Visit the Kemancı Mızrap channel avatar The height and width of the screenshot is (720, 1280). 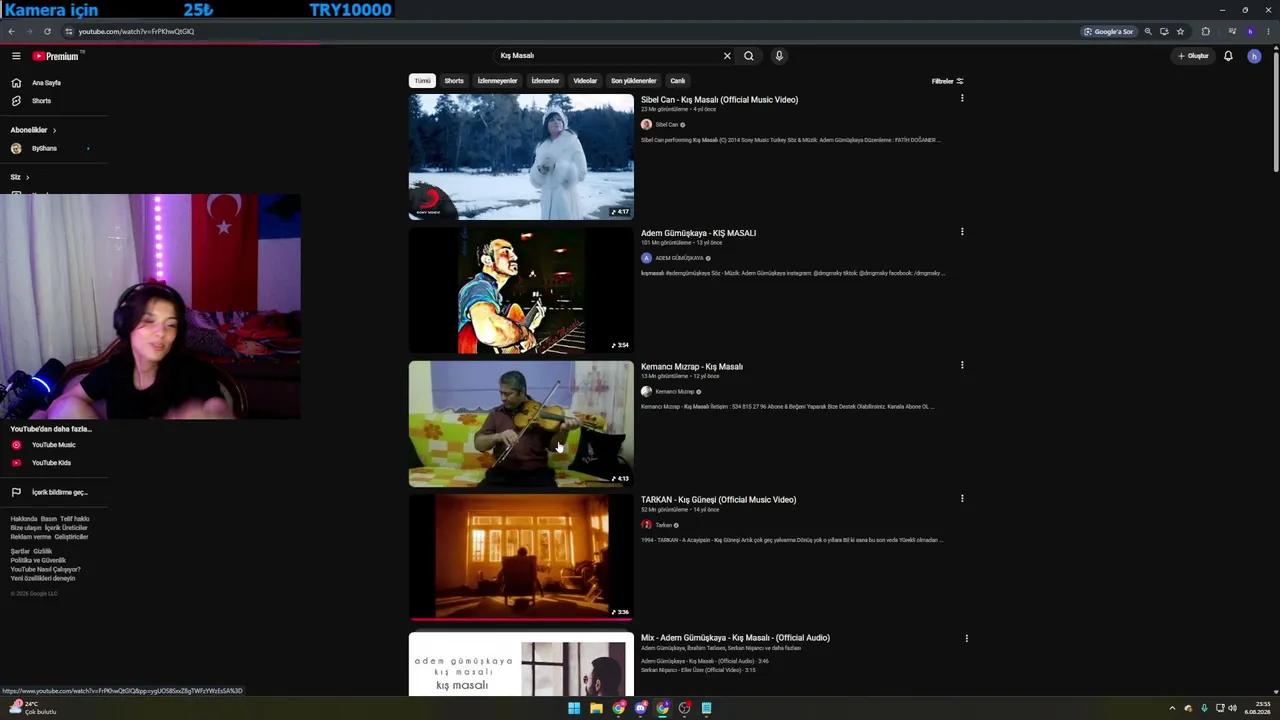click(x=646, y=392)
